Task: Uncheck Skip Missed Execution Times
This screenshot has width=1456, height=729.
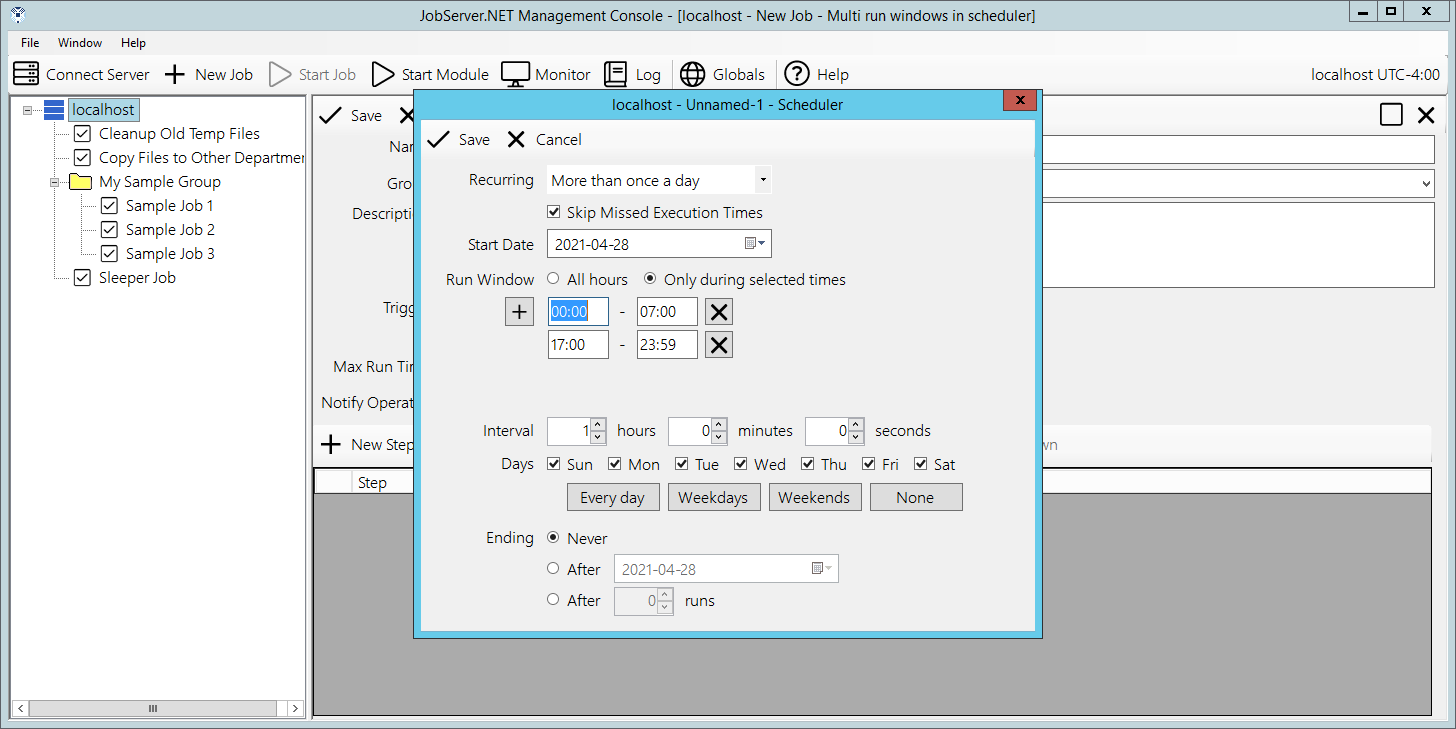Action: tap(554, 212)
